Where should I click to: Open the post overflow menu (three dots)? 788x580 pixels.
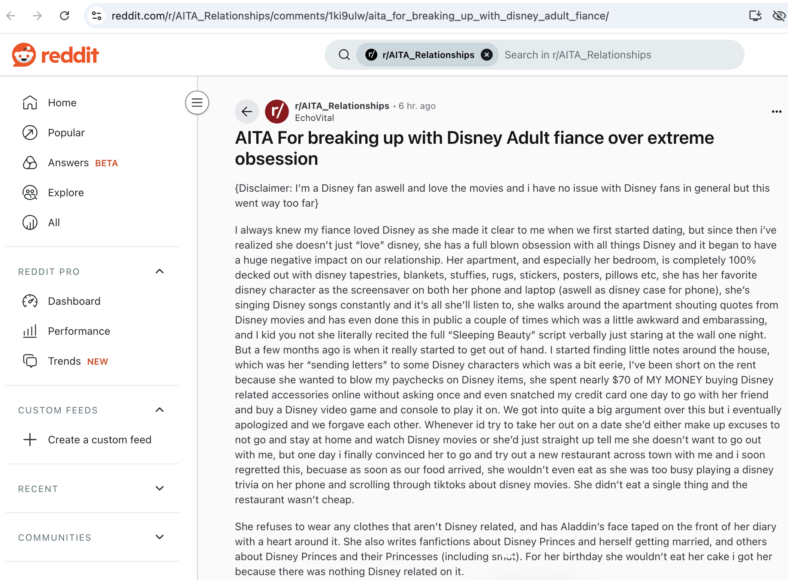click(x=776, y=112)
